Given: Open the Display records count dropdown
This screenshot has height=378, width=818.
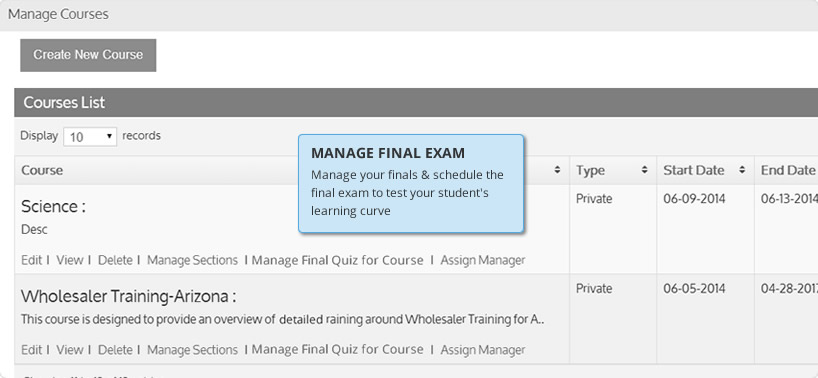Looking at the screenshot, I should coord(90,137).
